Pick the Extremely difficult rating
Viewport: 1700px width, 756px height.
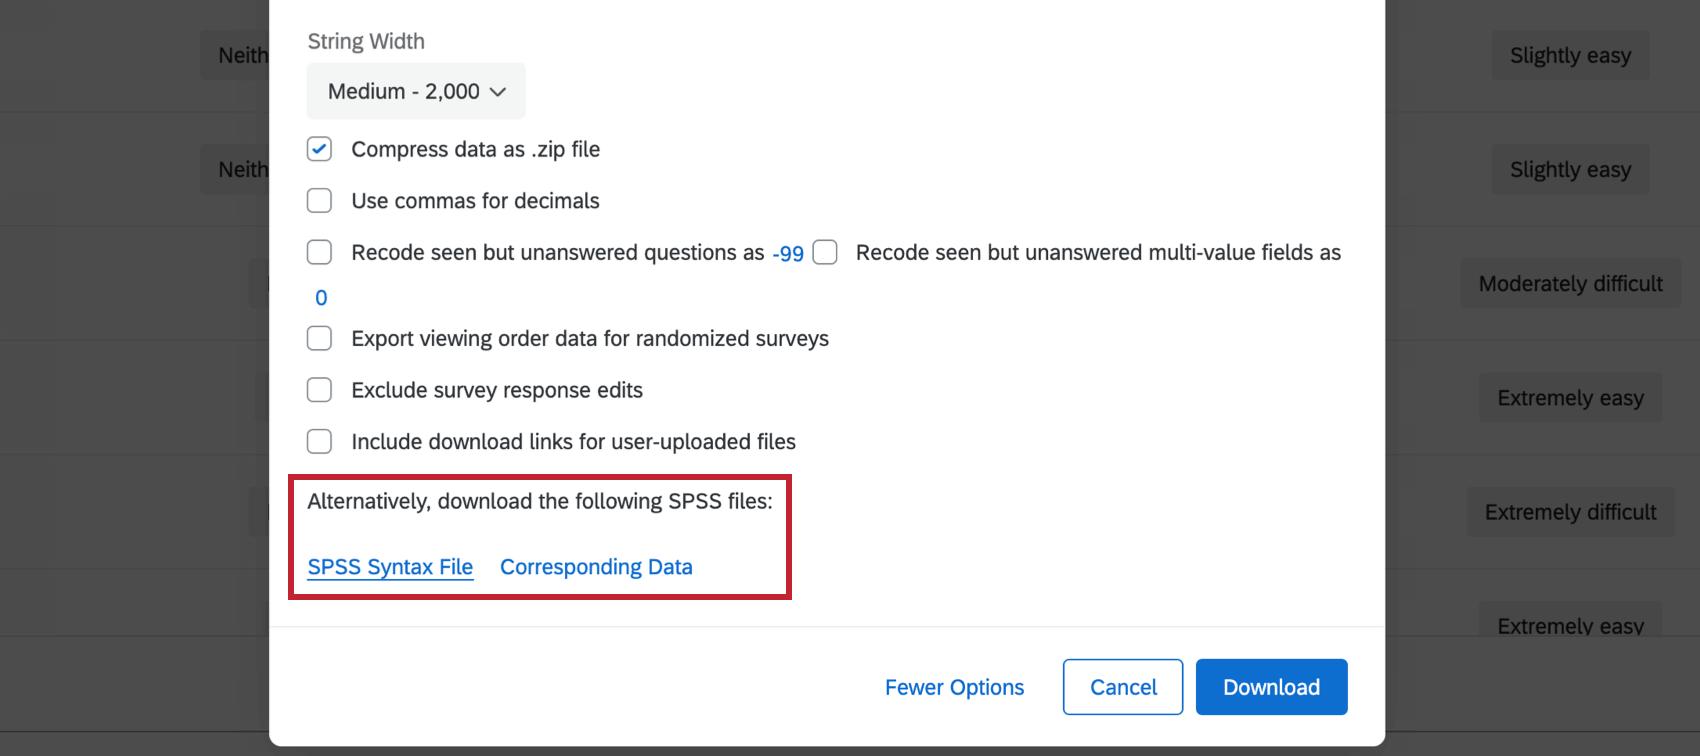[x=1570, y=511]
